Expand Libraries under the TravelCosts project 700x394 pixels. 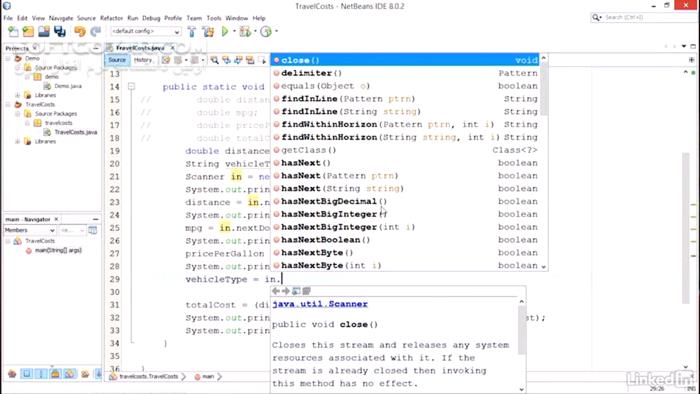point(17,141)
